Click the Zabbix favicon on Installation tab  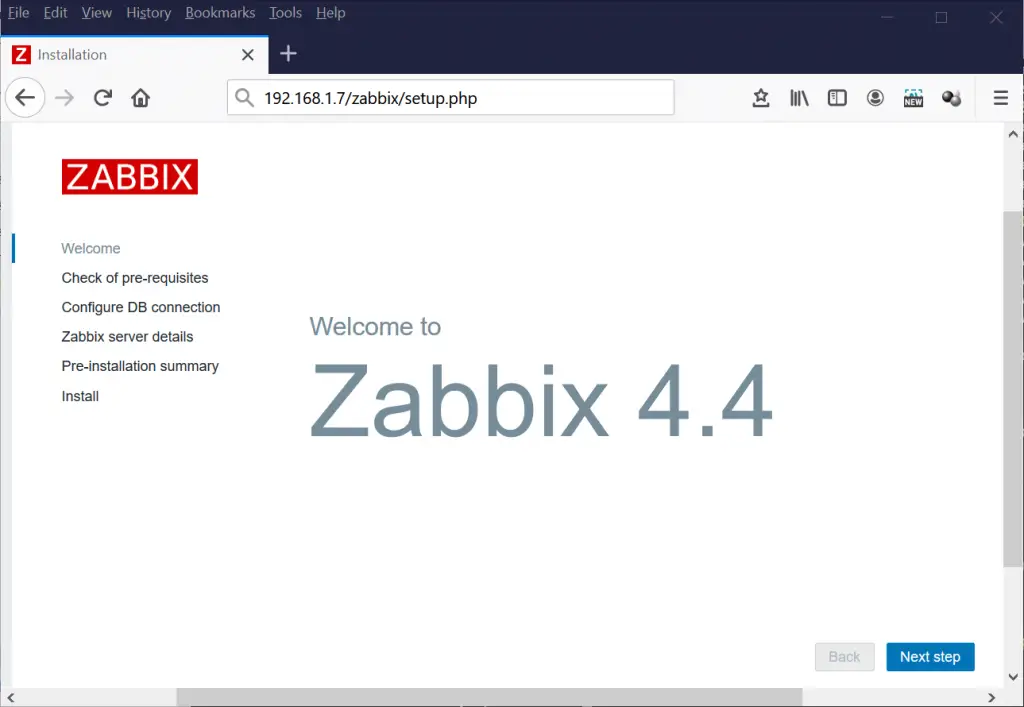pyautogui.click(x=22, y=55)
